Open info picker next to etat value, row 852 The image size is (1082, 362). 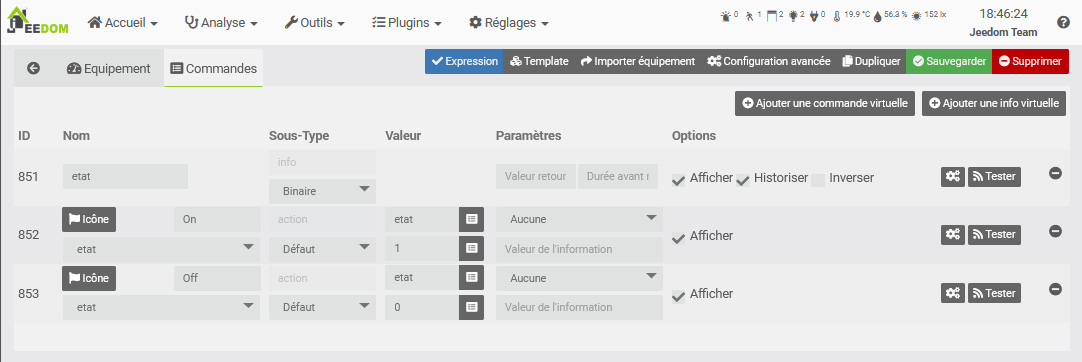[471, 219]
